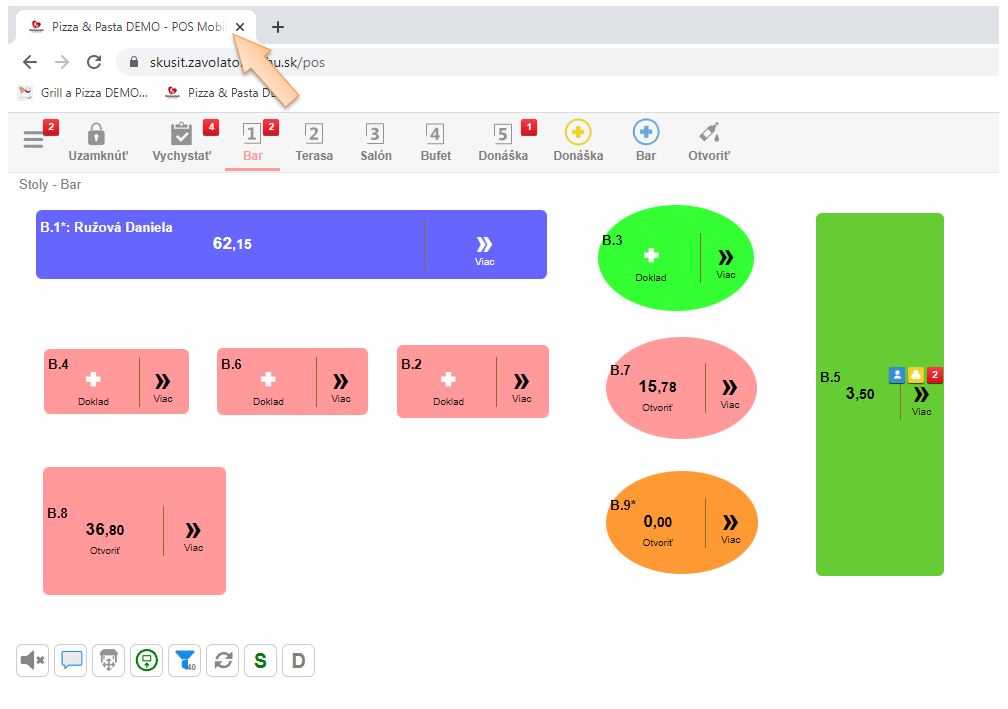Expand Viac options for table B.7
1008x709 pixels.
[730, 390]
